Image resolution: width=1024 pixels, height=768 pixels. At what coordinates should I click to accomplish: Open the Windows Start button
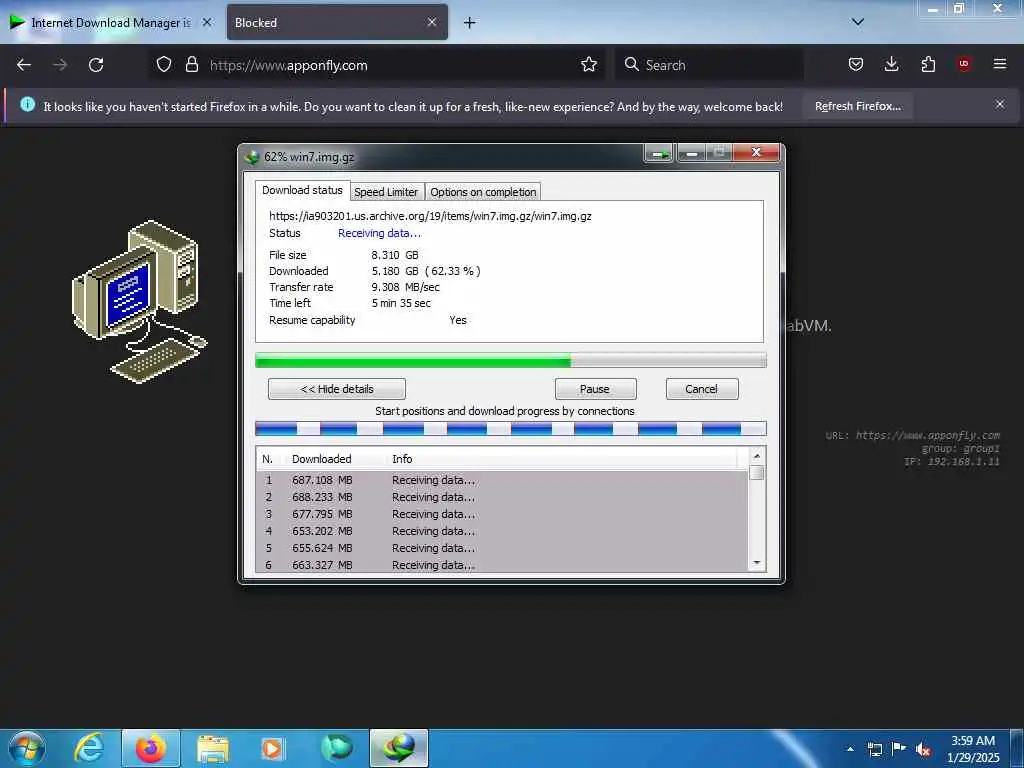pyautogui.click(x=27, y=748)
